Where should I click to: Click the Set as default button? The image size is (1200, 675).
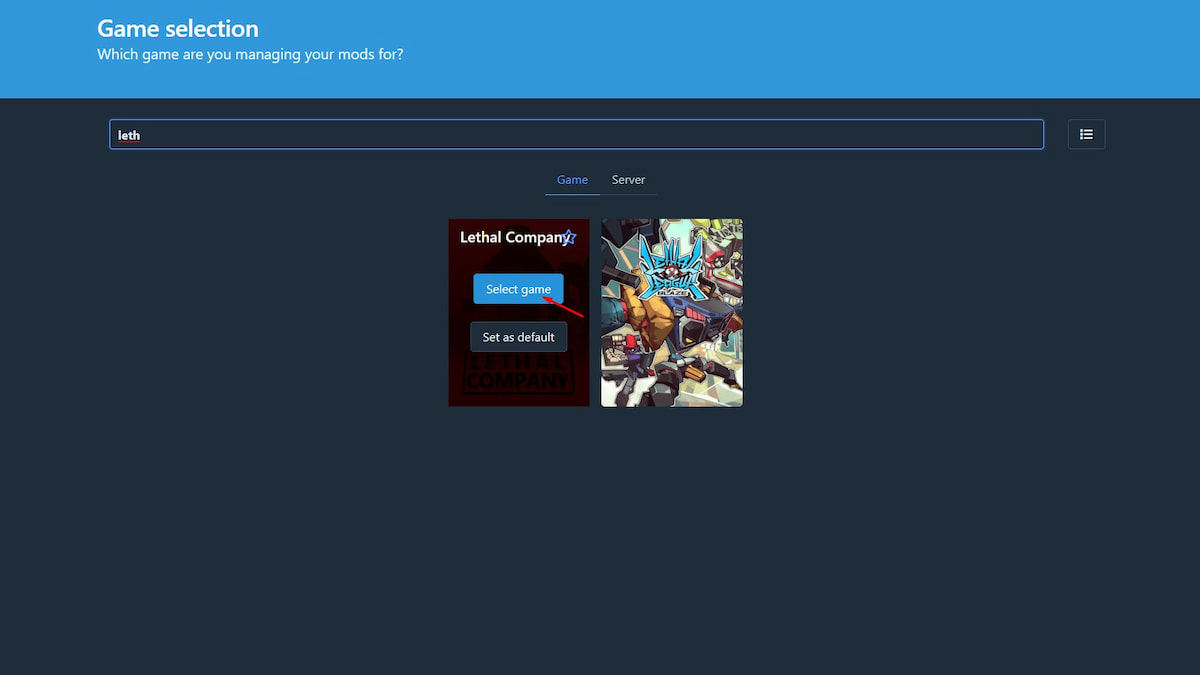(x=518, y=337)
